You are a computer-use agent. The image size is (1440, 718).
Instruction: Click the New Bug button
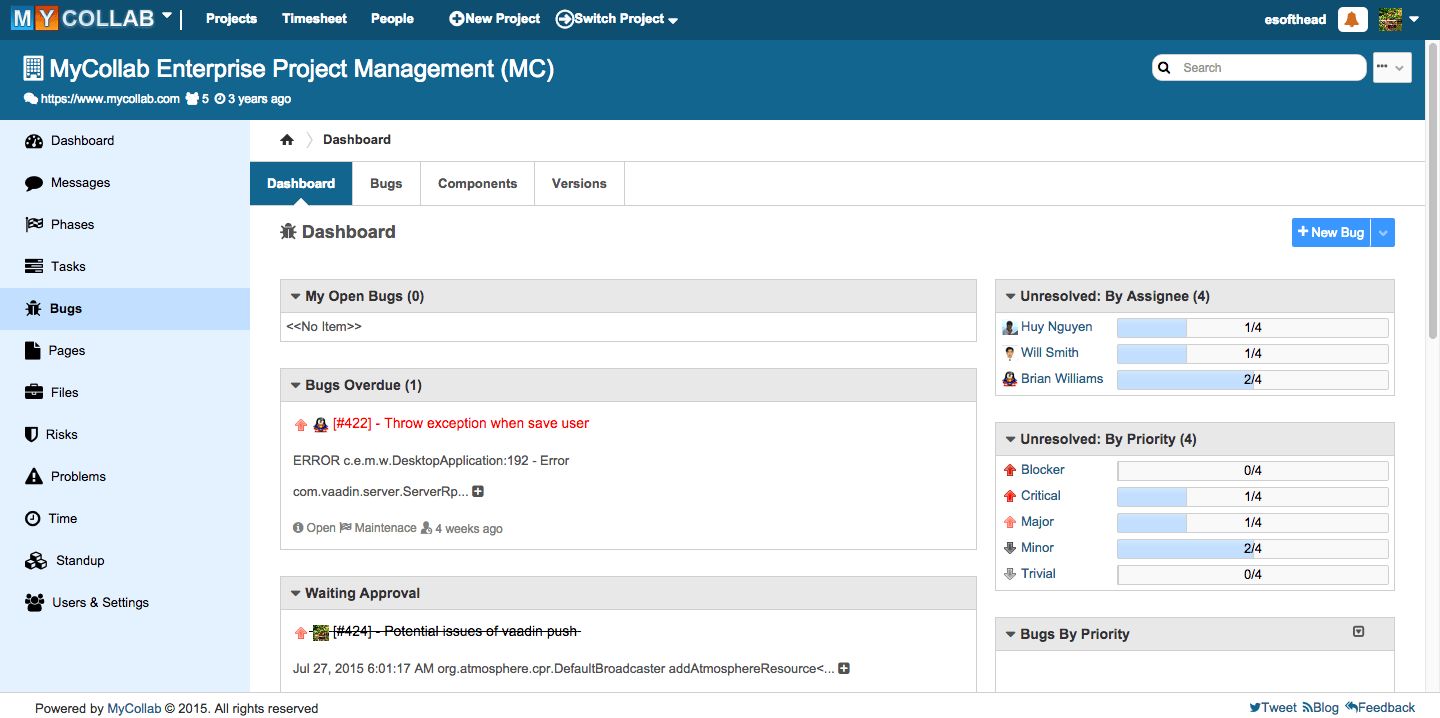point(1330,232)
